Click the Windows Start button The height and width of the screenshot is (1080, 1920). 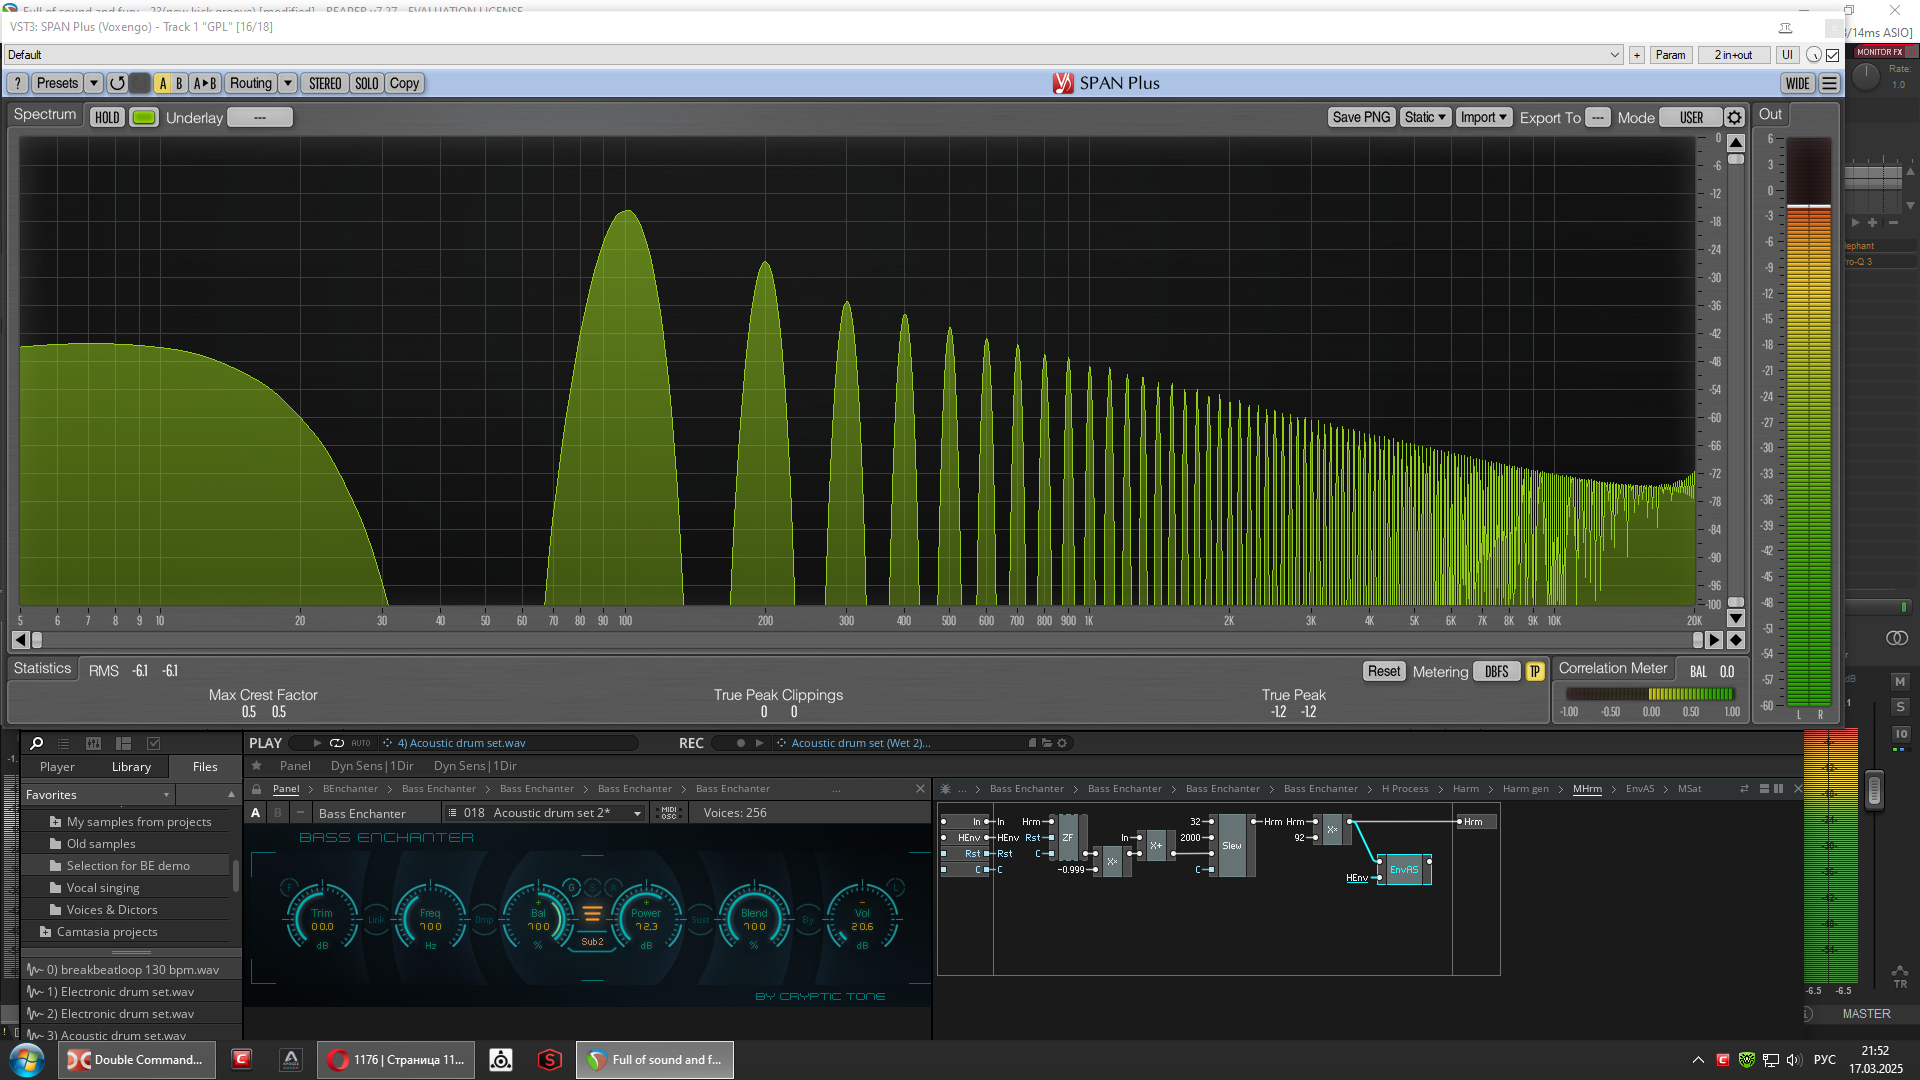point(27,1060)
